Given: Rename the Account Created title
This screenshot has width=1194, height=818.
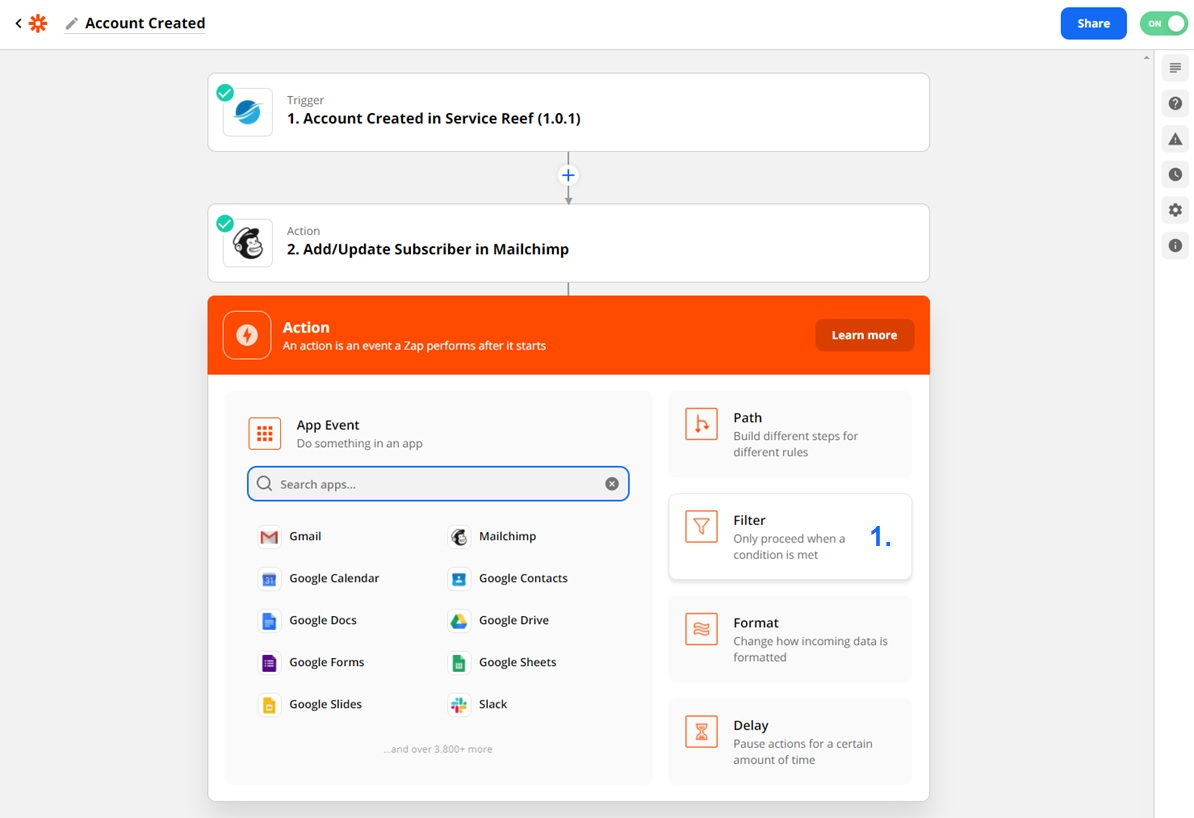Looking at the screenshot, I should click(x=145, y=24).
